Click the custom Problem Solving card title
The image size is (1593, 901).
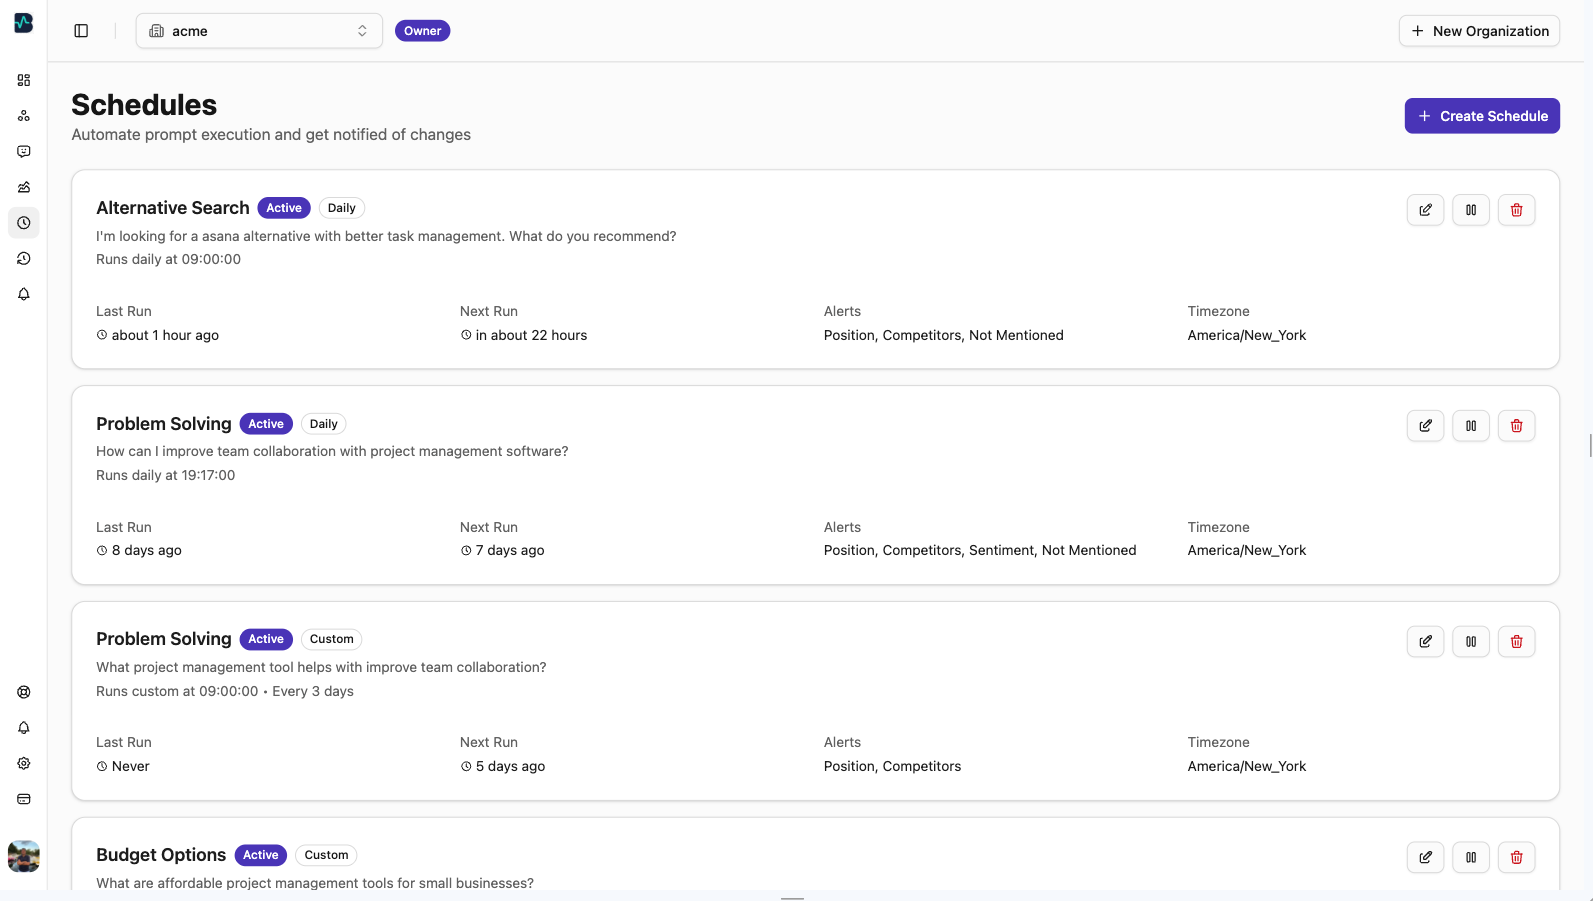pos(164,639)
